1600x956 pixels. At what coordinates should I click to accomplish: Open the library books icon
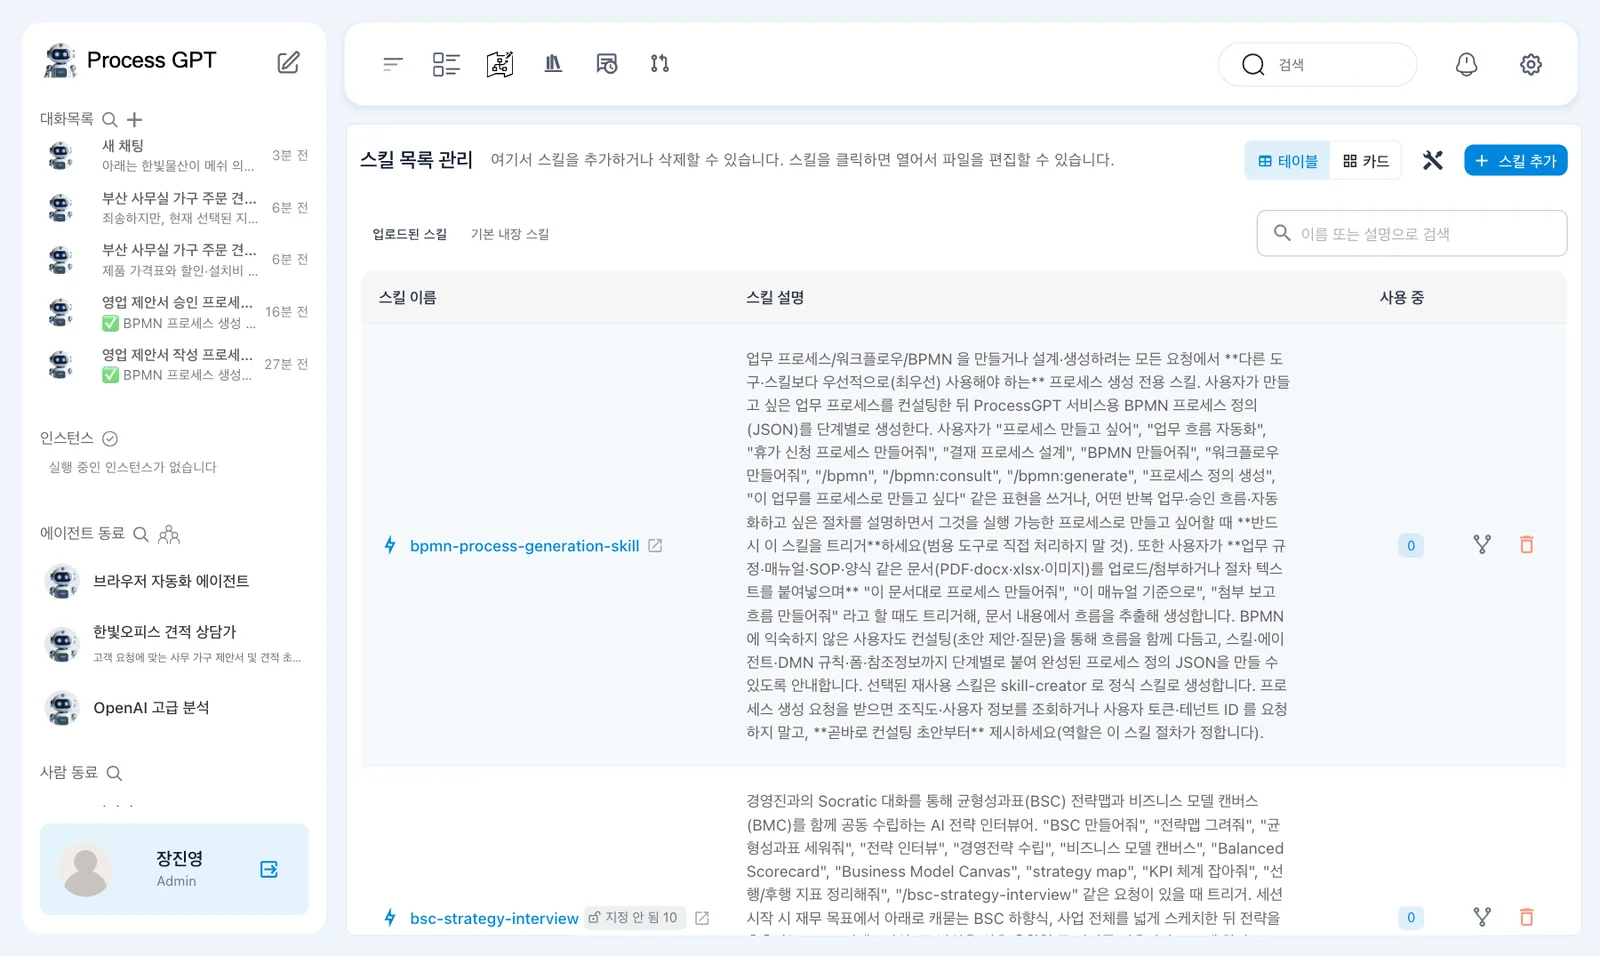(553, 64)
